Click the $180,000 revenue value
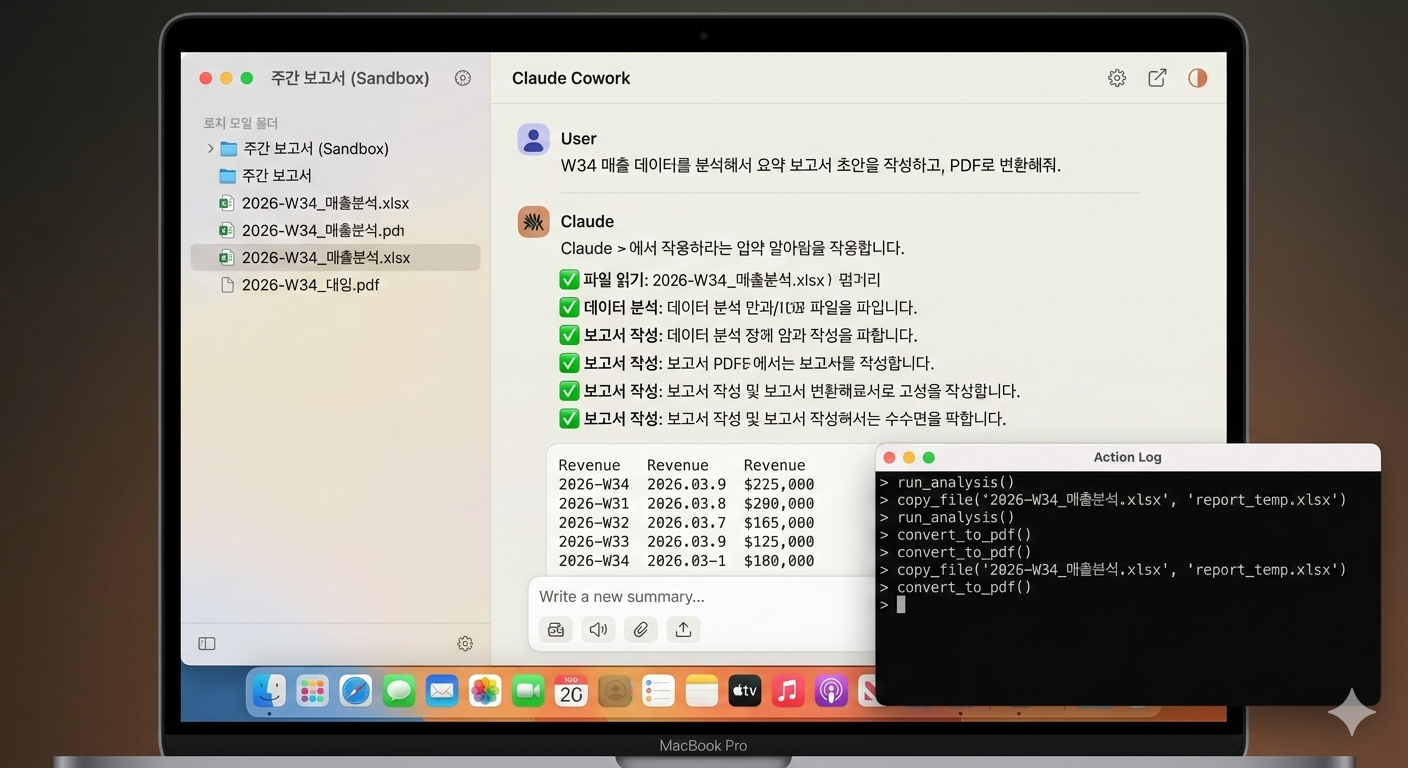Image resolution: width=1408 pixels, height=768 pixels. (x=779, y=561)
